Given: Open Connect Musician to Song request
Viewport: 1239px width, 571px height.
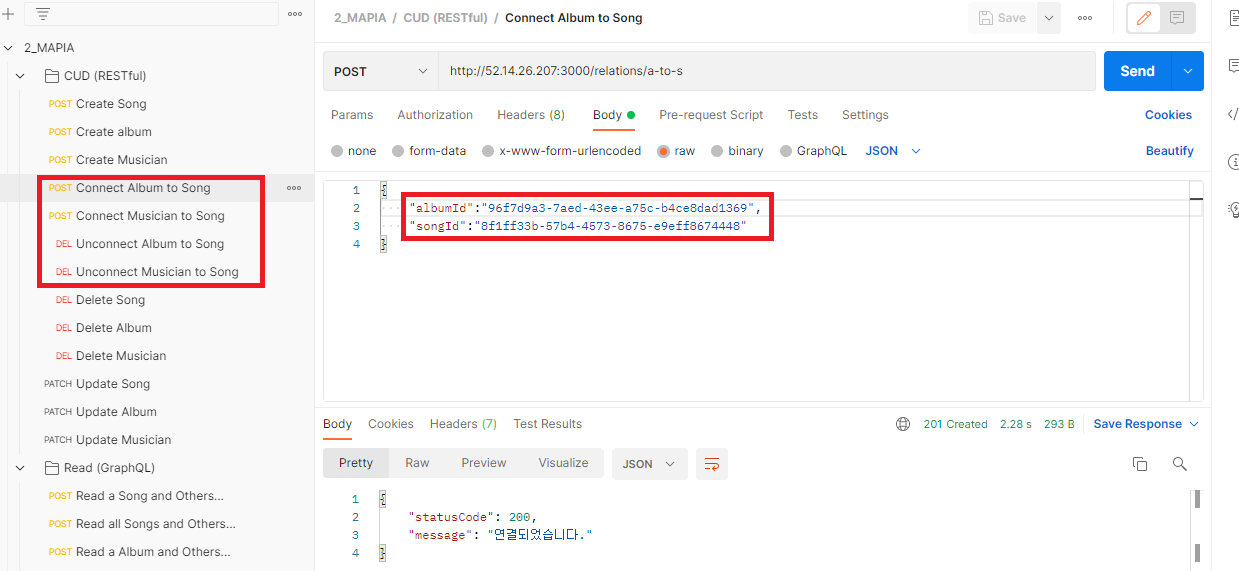Looking at the screenshot, I should coord(150,216).
